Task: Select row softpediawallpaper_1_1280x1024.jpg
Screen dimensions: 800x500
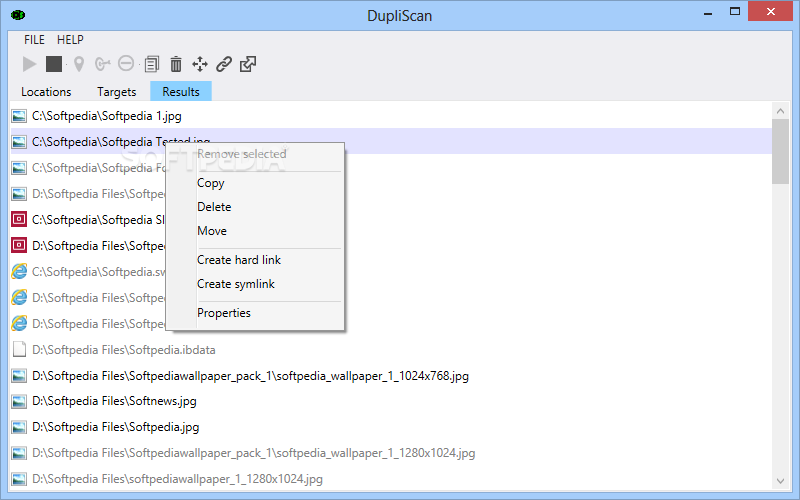Action: pyautogui.click(x=391, y=479)
